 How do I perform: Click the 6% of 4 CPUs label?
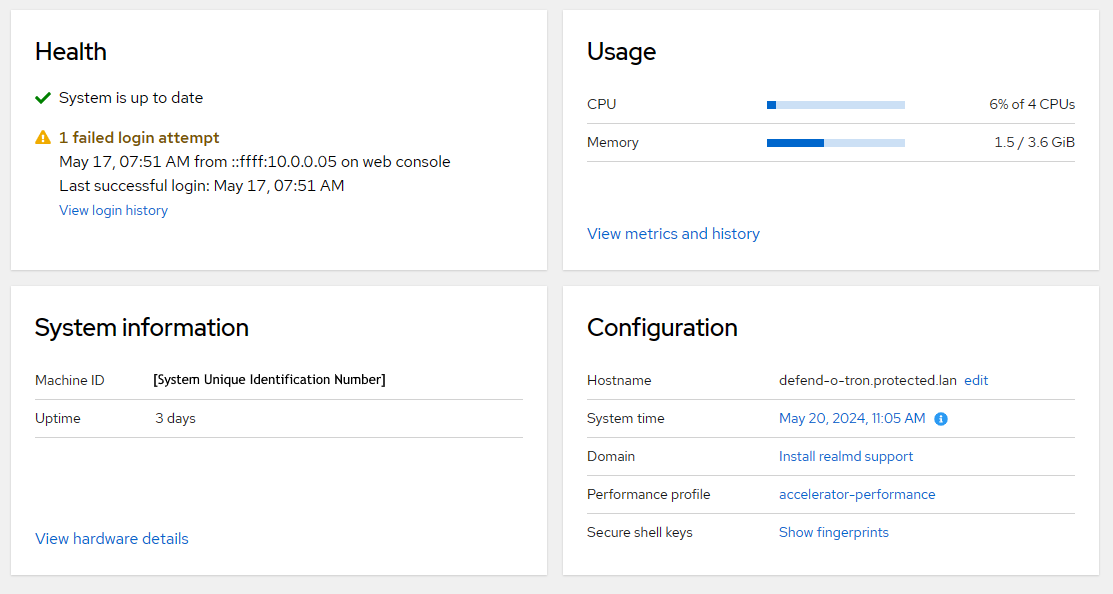click(x=1021, y=104)
